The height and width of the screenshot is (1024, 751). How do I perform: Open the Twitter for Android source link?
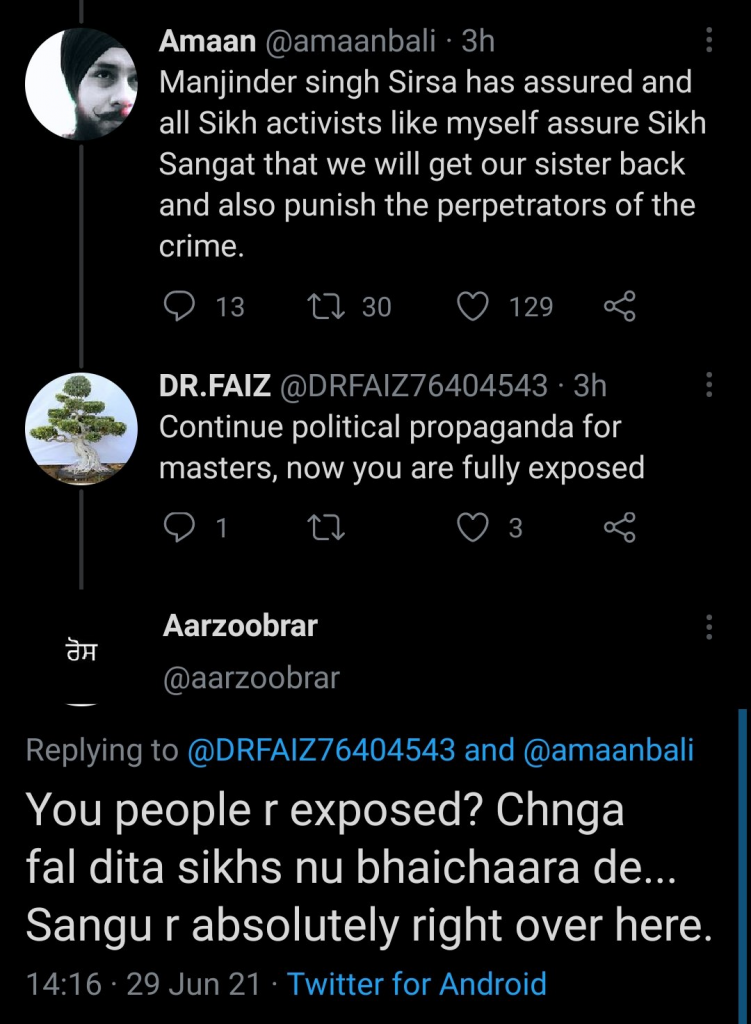click(x=417, y=983)
